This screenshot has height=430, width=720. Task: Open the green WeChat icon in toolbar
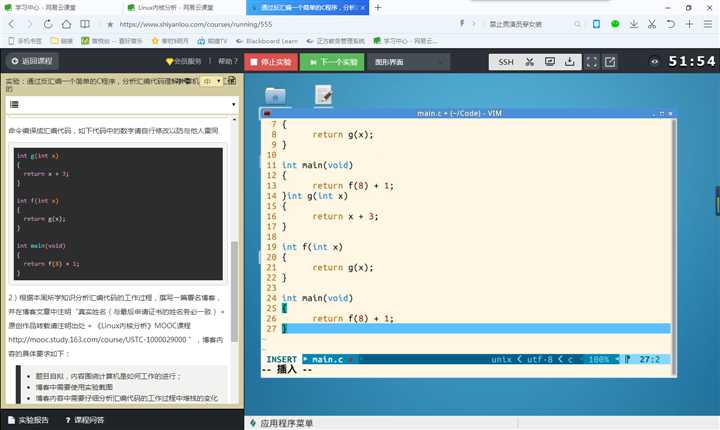(x=615, y=24)
